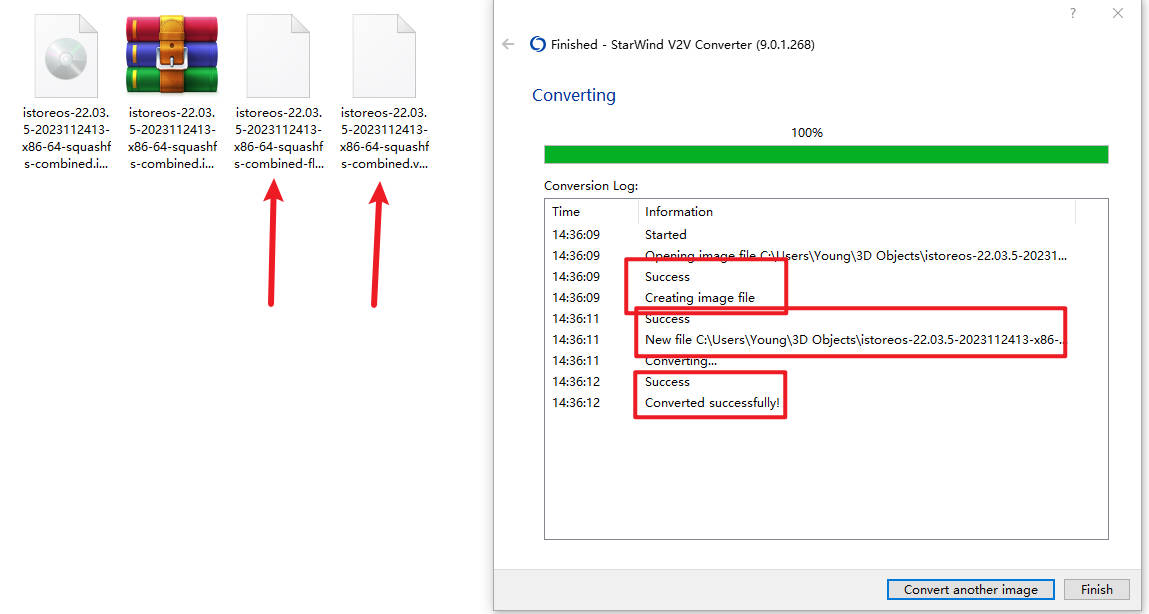This screenshot has height=614, width=1149.
Task: Select the istoreos disc image file icon
Action: coord(66,56)
